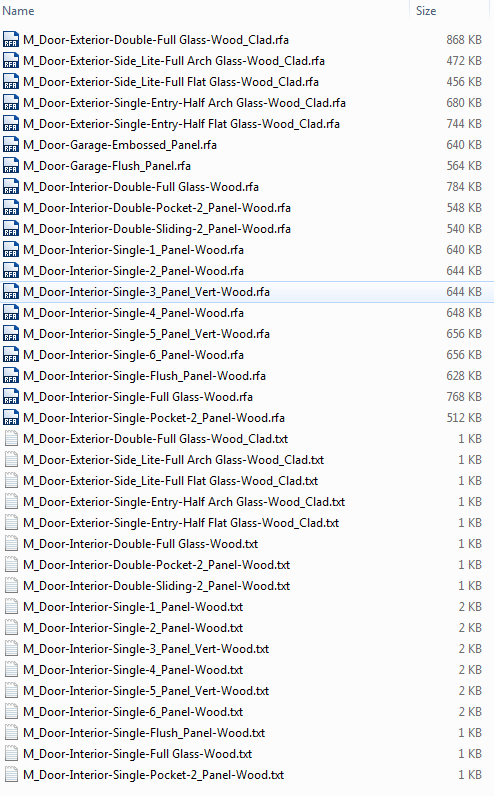Select file name M_Door-Interior-Single-6_Panel-Wood.rfa
This screenshot has width=494, height=796.
coord(134,355)
